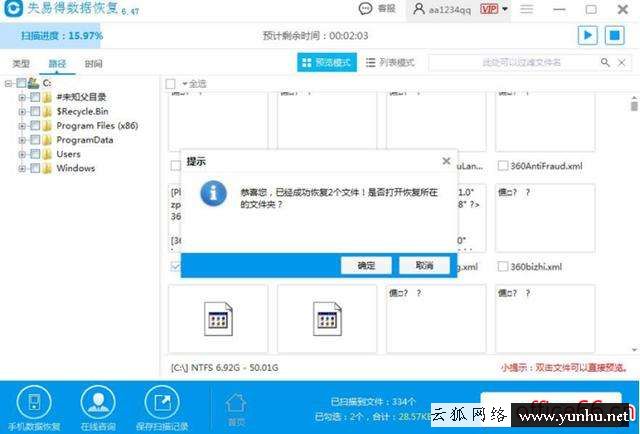Switch to the 类型 tab
The image size is (640, 434).
tap(21, 64)
